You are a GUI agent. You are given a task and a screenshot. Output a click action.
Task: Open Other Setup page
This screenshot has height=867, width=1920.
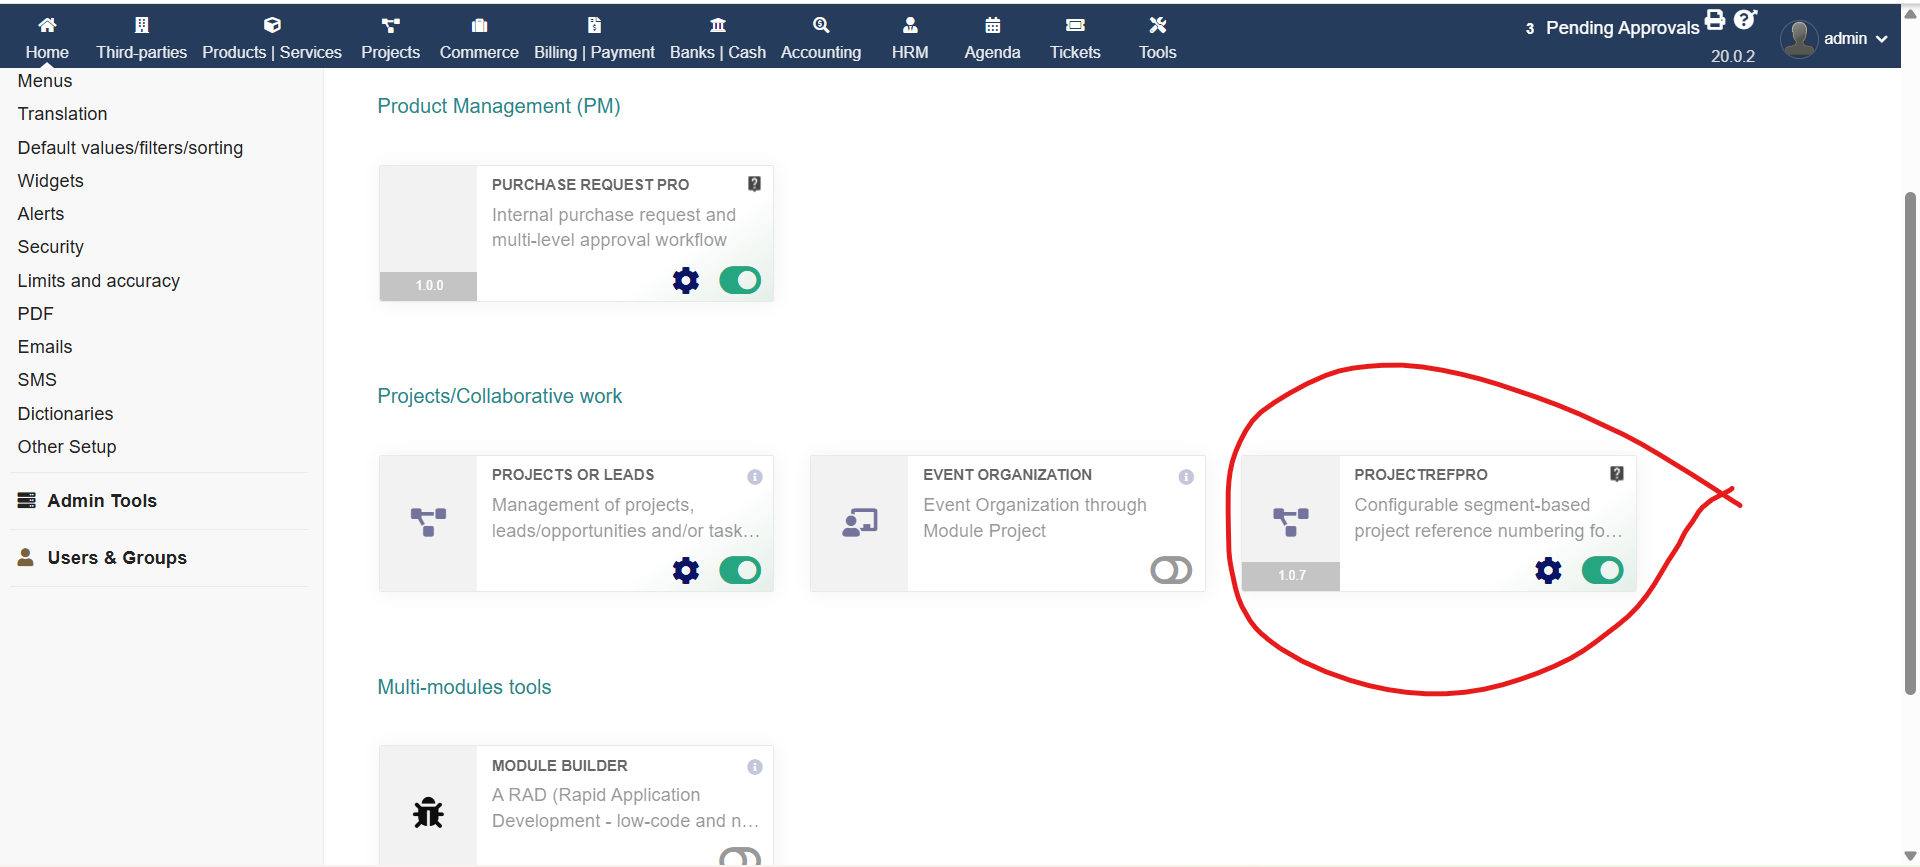point(66,447)
